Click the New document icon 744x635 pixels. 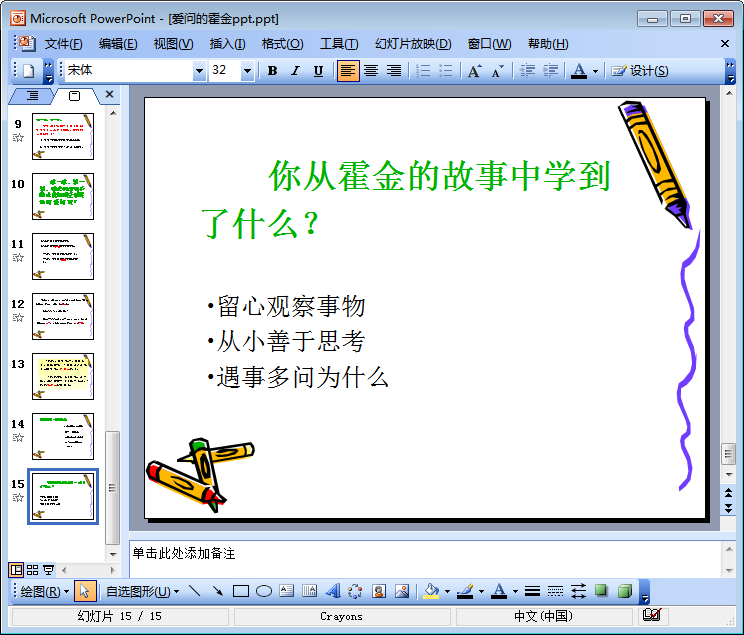coord(28,71)
